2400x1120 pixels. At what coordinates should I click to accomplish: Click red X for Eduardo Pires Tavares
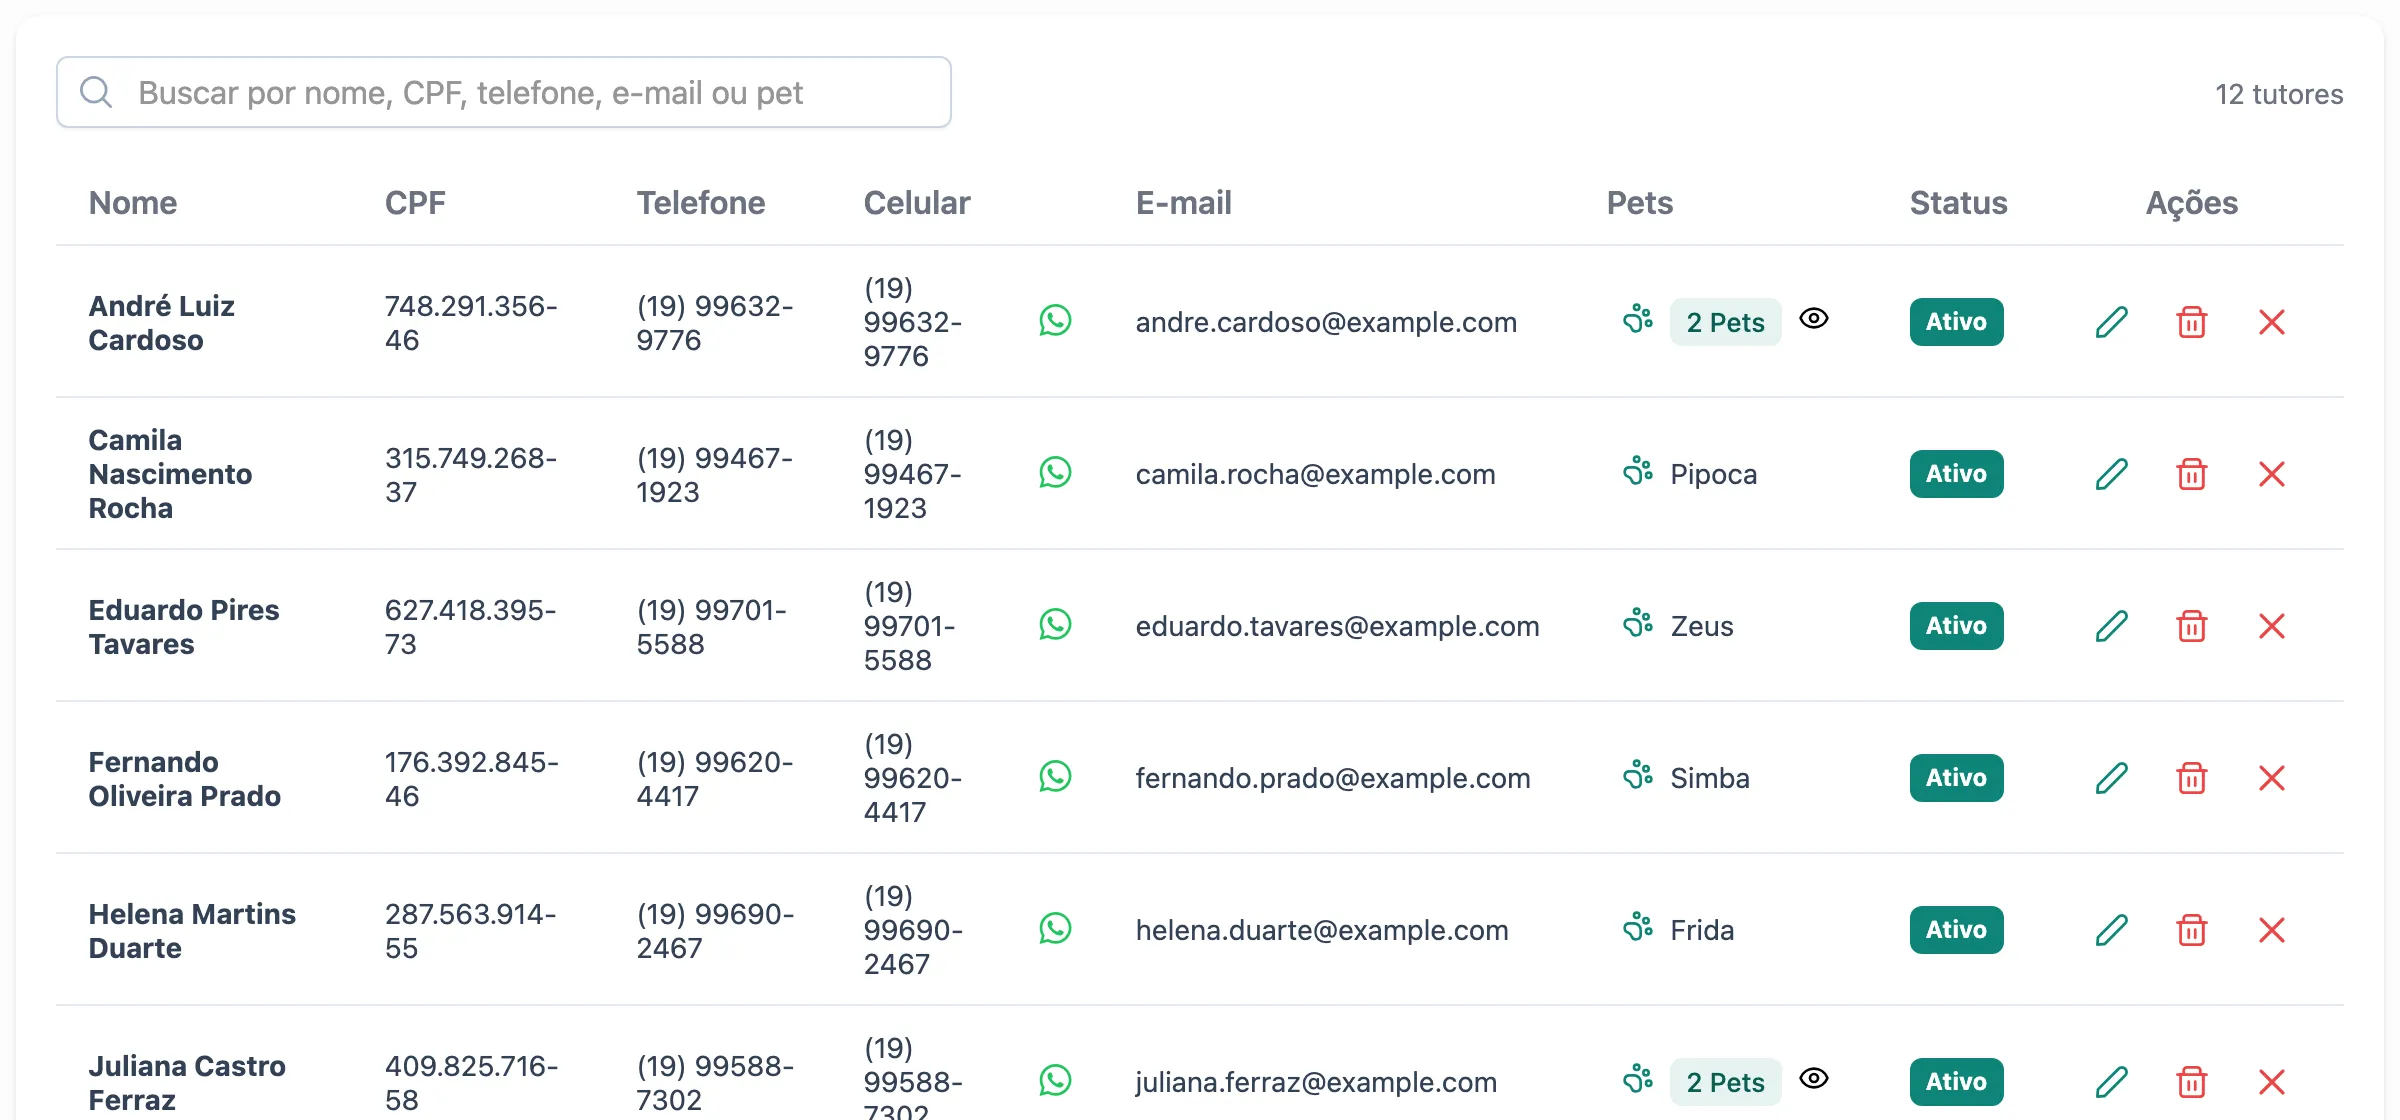(2272, 626)
